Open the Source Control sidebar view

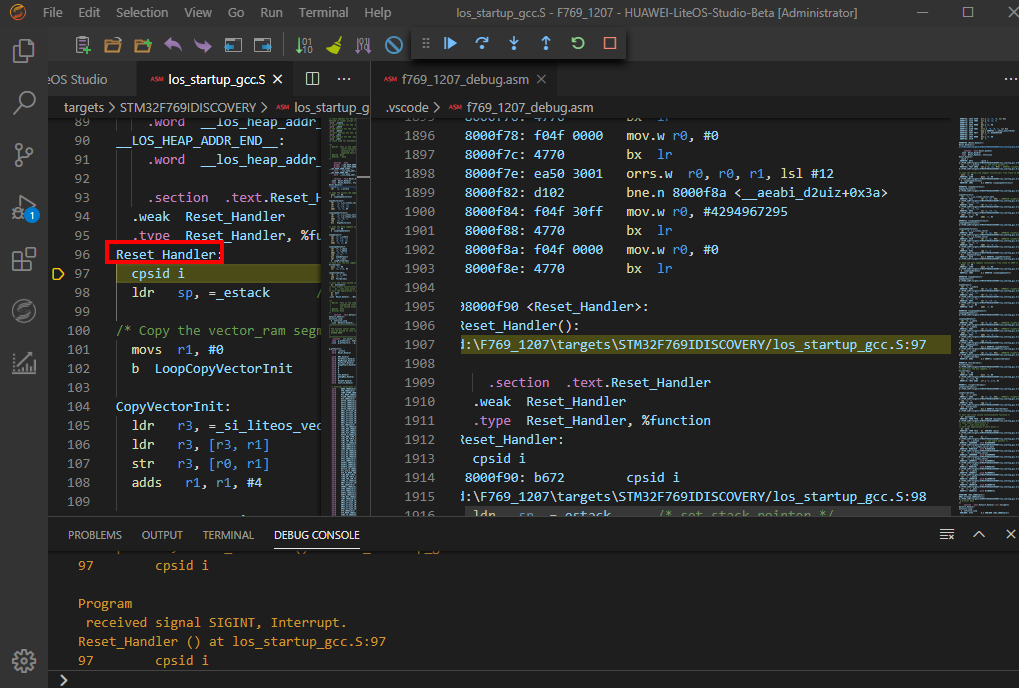click(x=23, y=155)
